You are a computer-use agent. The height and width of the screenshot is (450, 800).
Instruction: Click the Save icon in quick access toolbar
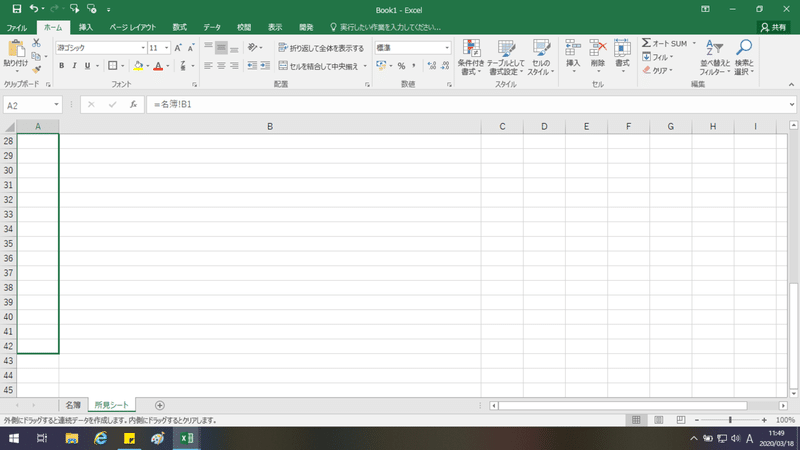[17, 9]
